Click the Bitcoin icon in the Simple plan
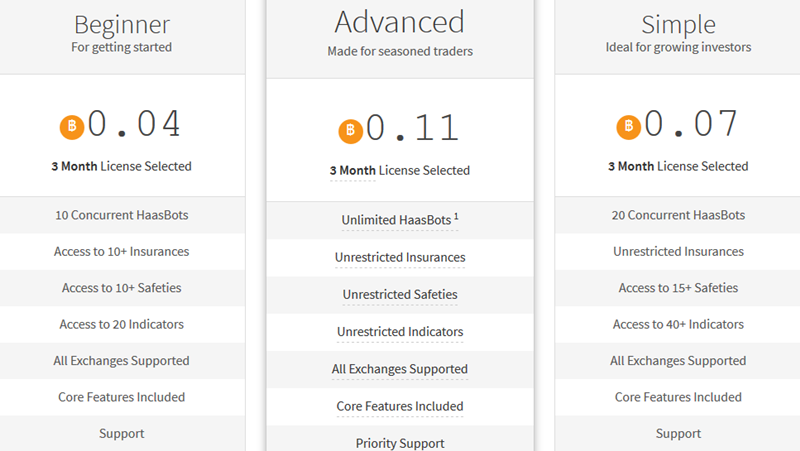This screenshot has height=451, width=800. tap(628, 127)
